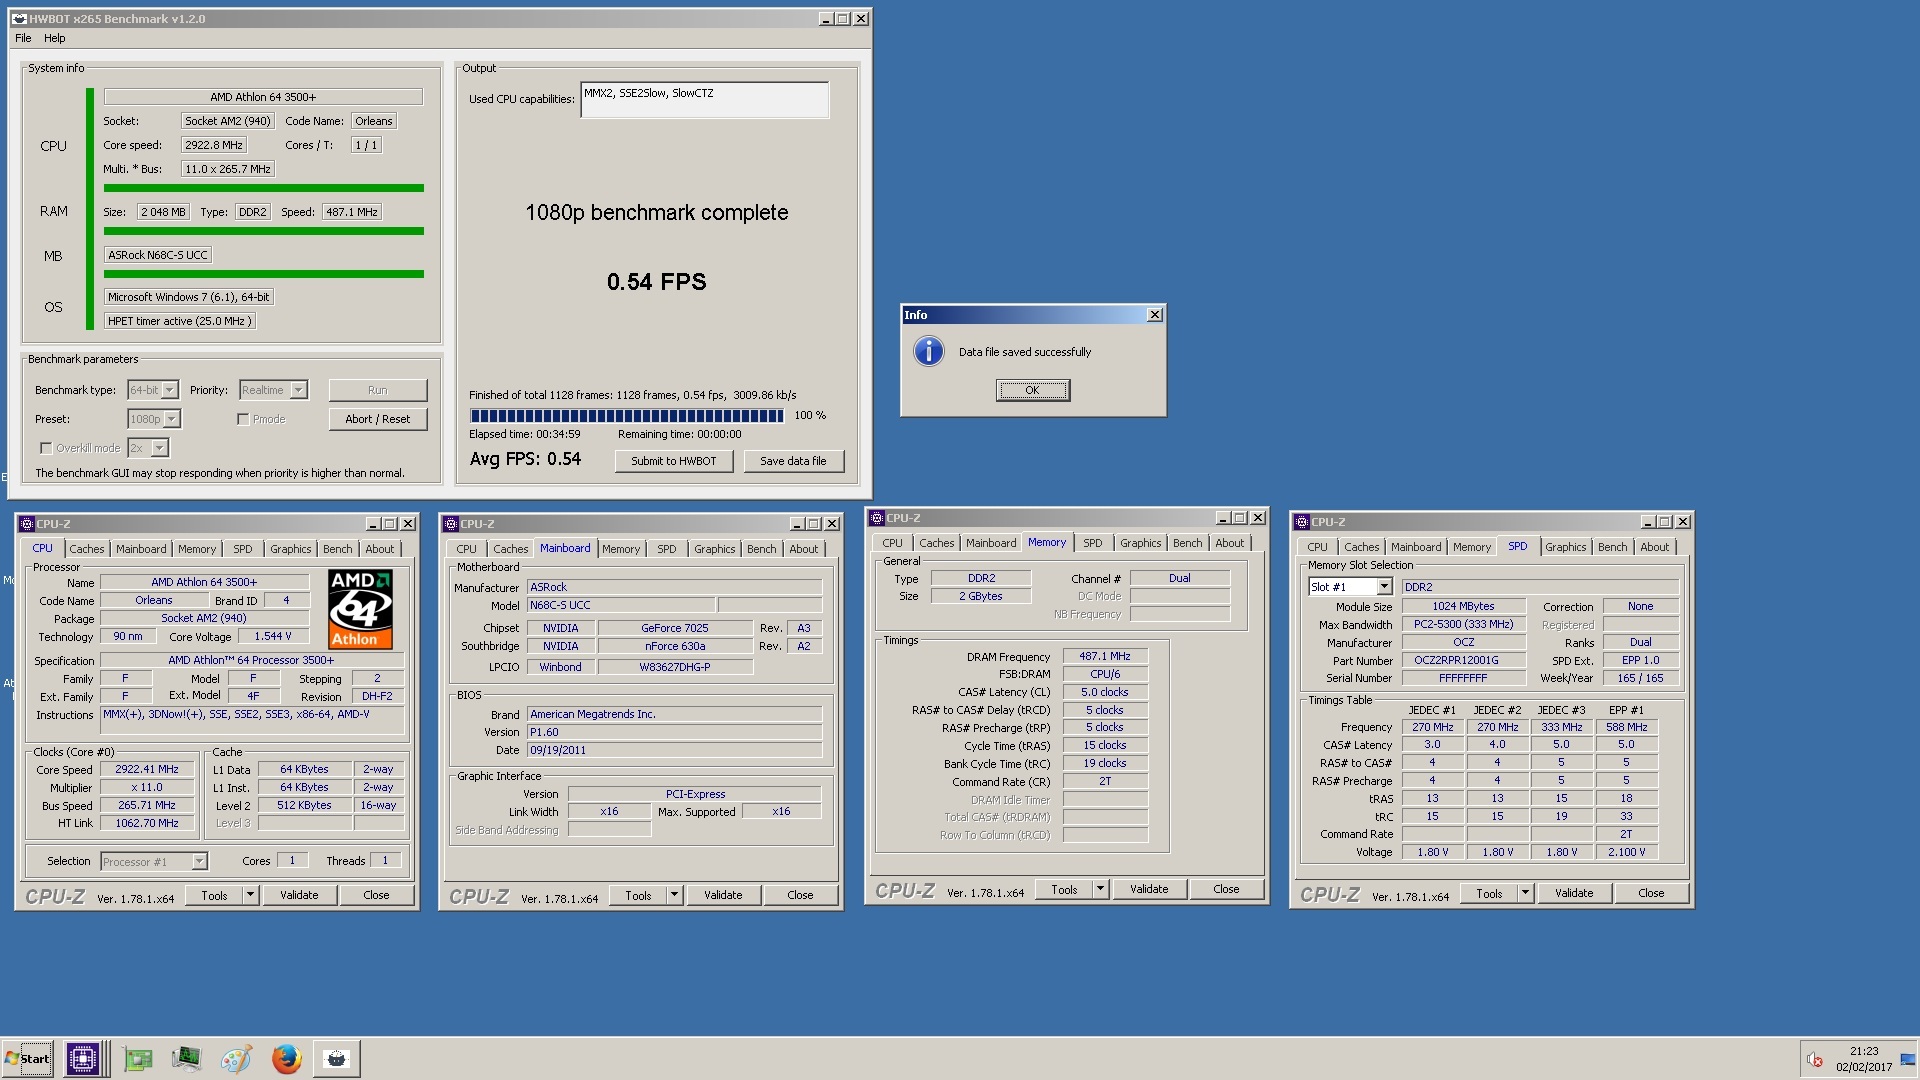Viewport: 1920px width, 1080px height.
Task: Click the muted speaker tray icon
Action: click(x=1814, y=1059)
